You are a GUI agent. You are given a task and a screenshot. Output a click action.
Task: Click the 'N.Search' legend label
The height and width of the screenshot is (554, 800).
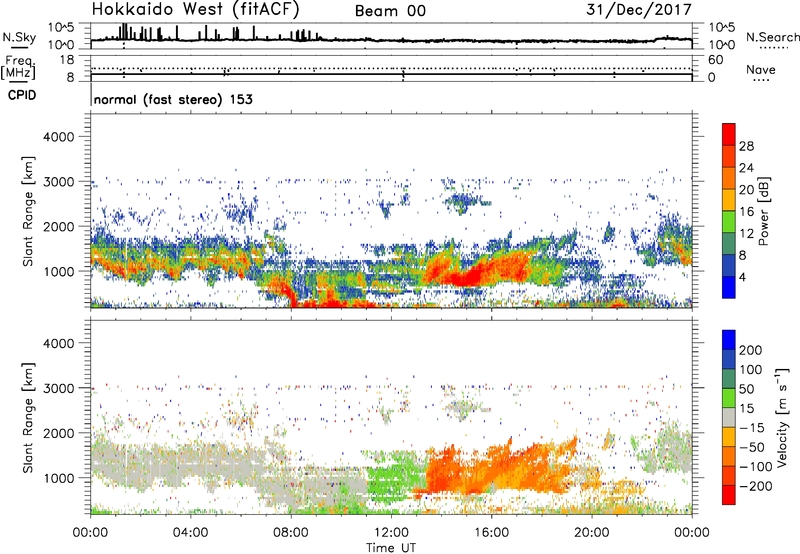772,37
